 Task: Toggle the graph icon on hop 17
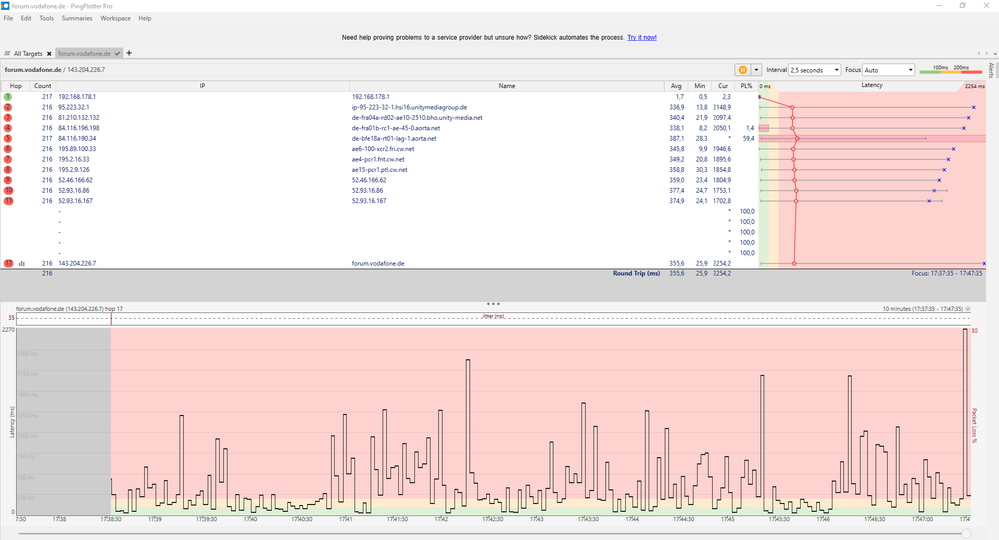point(21,263)
